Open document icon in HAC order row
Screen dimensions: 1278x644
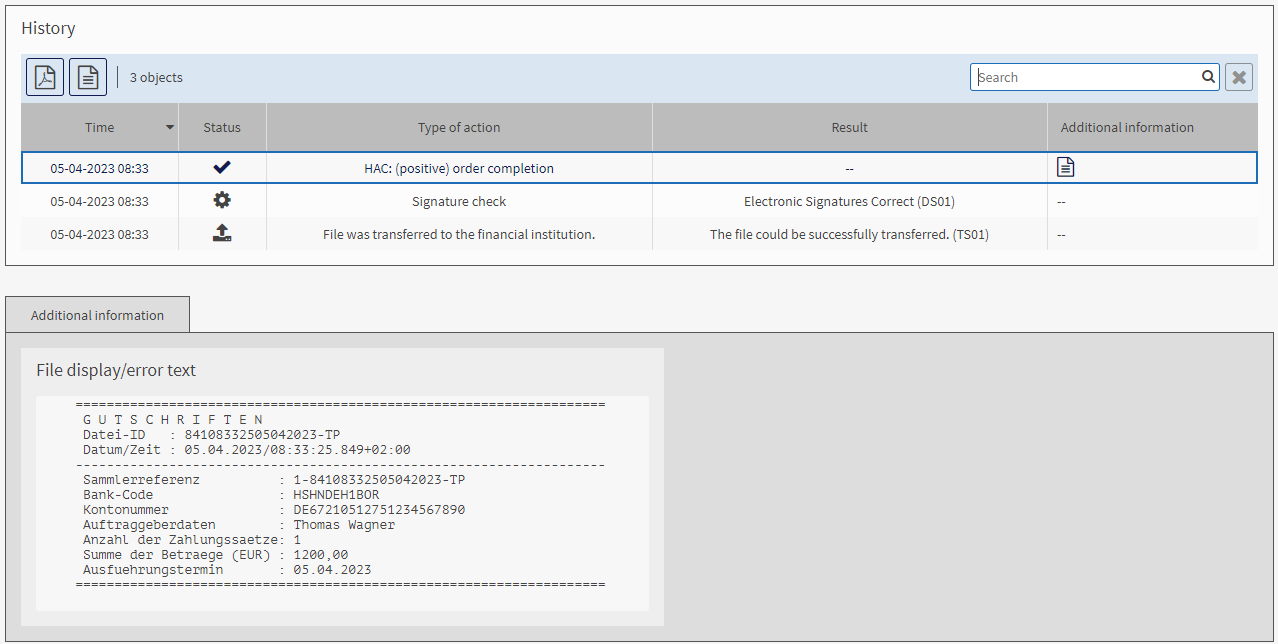click(x=1066, y=168)
